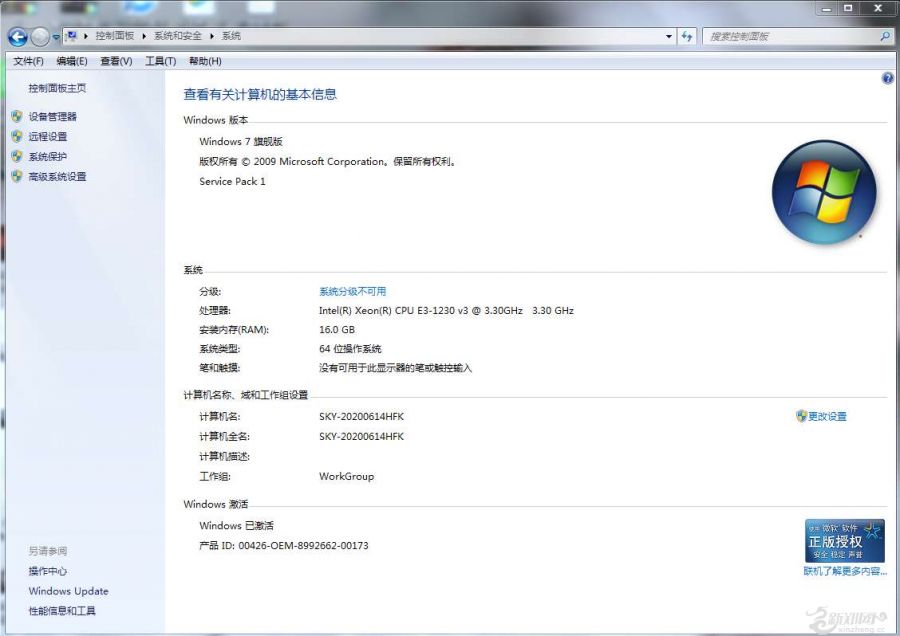Click 更改设置 to change computer name
This screenshot has width=900, height=636.
click(827, 416)
